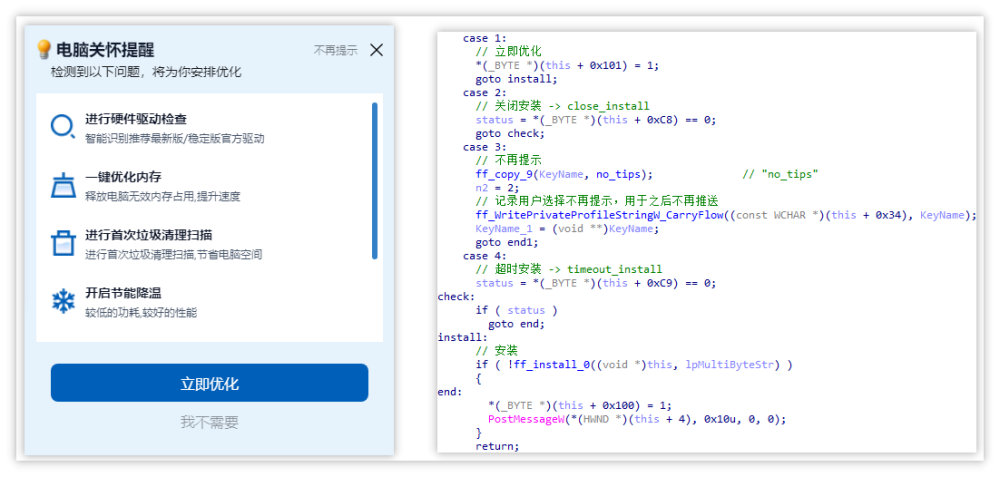Click the snowflake energy-saving cooling icon
The width and height of the screenshot is (1000, 477).
[x=63, y=301]
